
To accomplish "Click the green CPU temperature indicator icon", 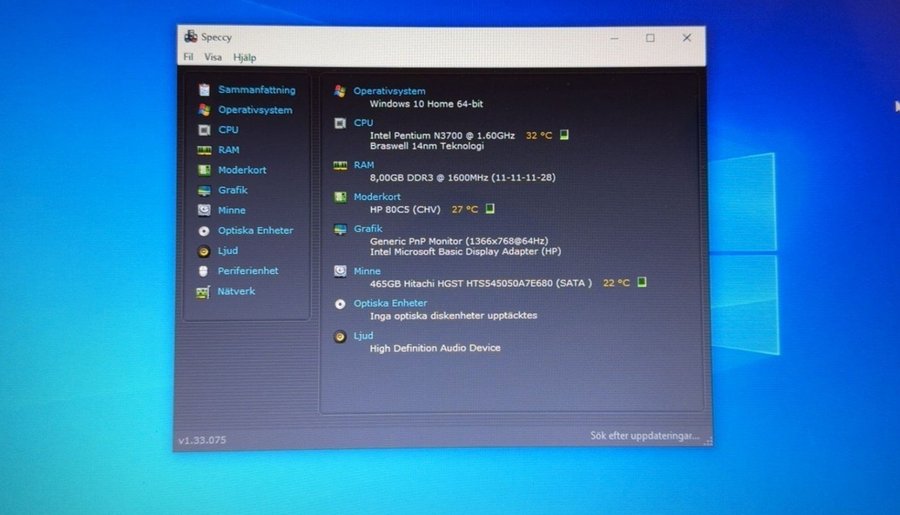I will pyautogui.click(x=564, y=135).
